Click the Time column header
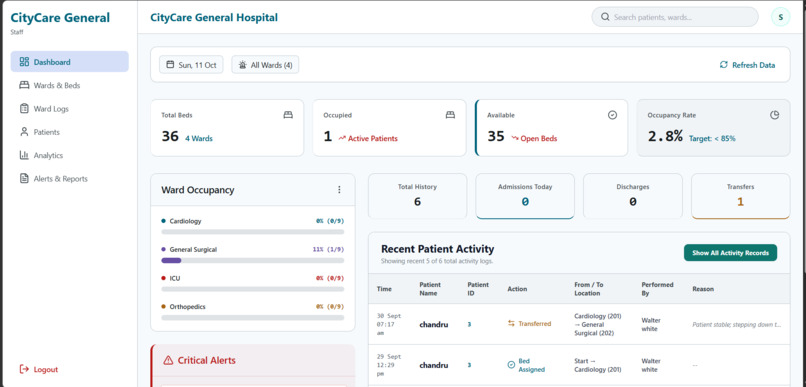Screen dimensions: 806x387 (x=384, y=289)
